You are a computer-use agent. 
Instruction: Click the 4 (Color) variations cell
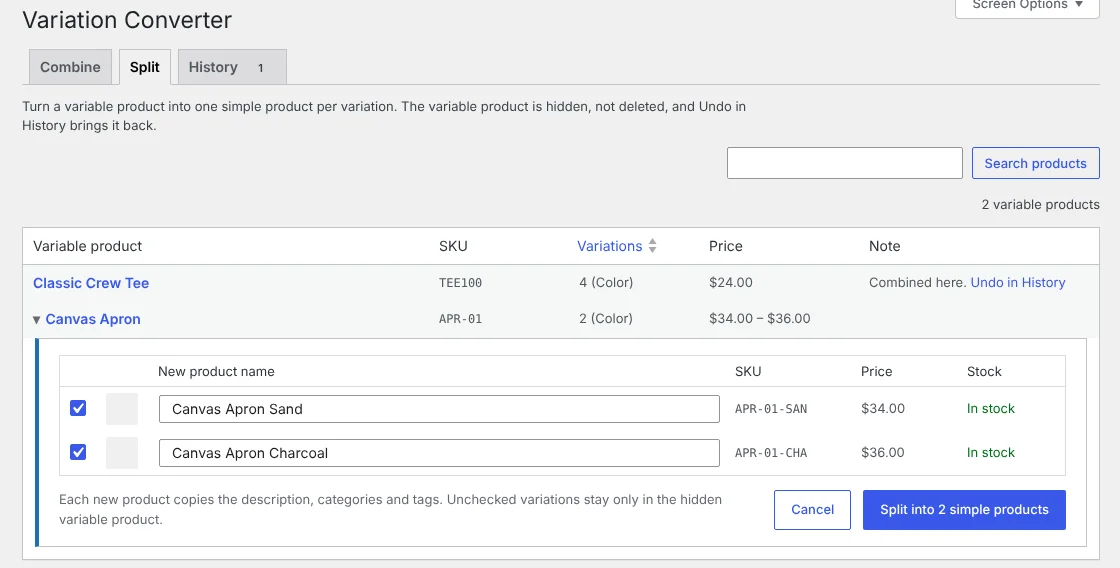tap(606, 282)
